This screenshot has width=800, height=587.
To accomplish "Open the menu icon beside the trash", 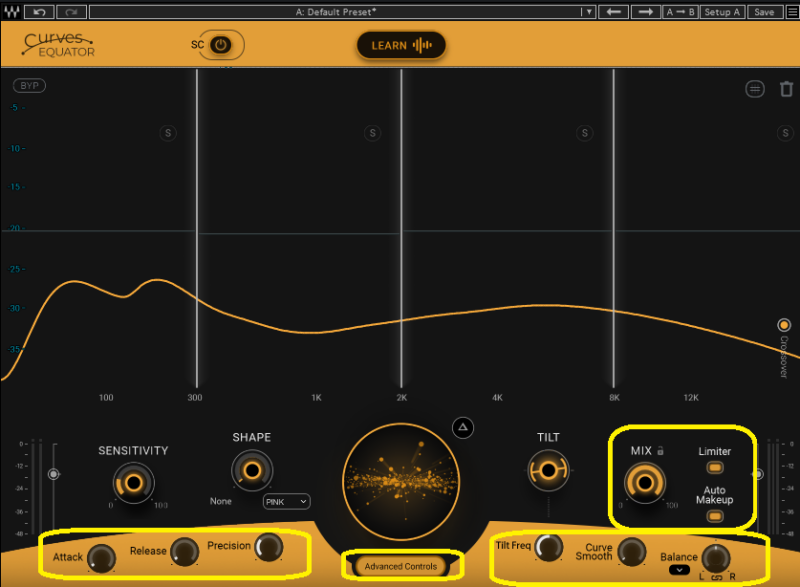I will click(755, 89).
